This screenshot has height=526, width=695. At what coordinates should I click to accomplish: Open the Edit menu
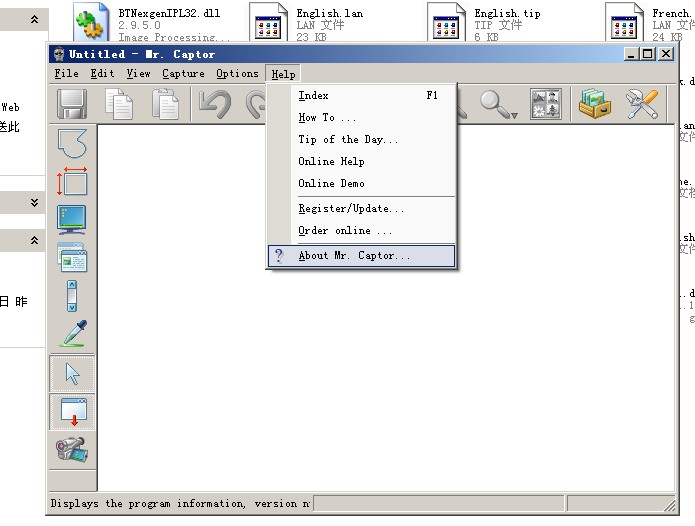click(x=102, y=74)
